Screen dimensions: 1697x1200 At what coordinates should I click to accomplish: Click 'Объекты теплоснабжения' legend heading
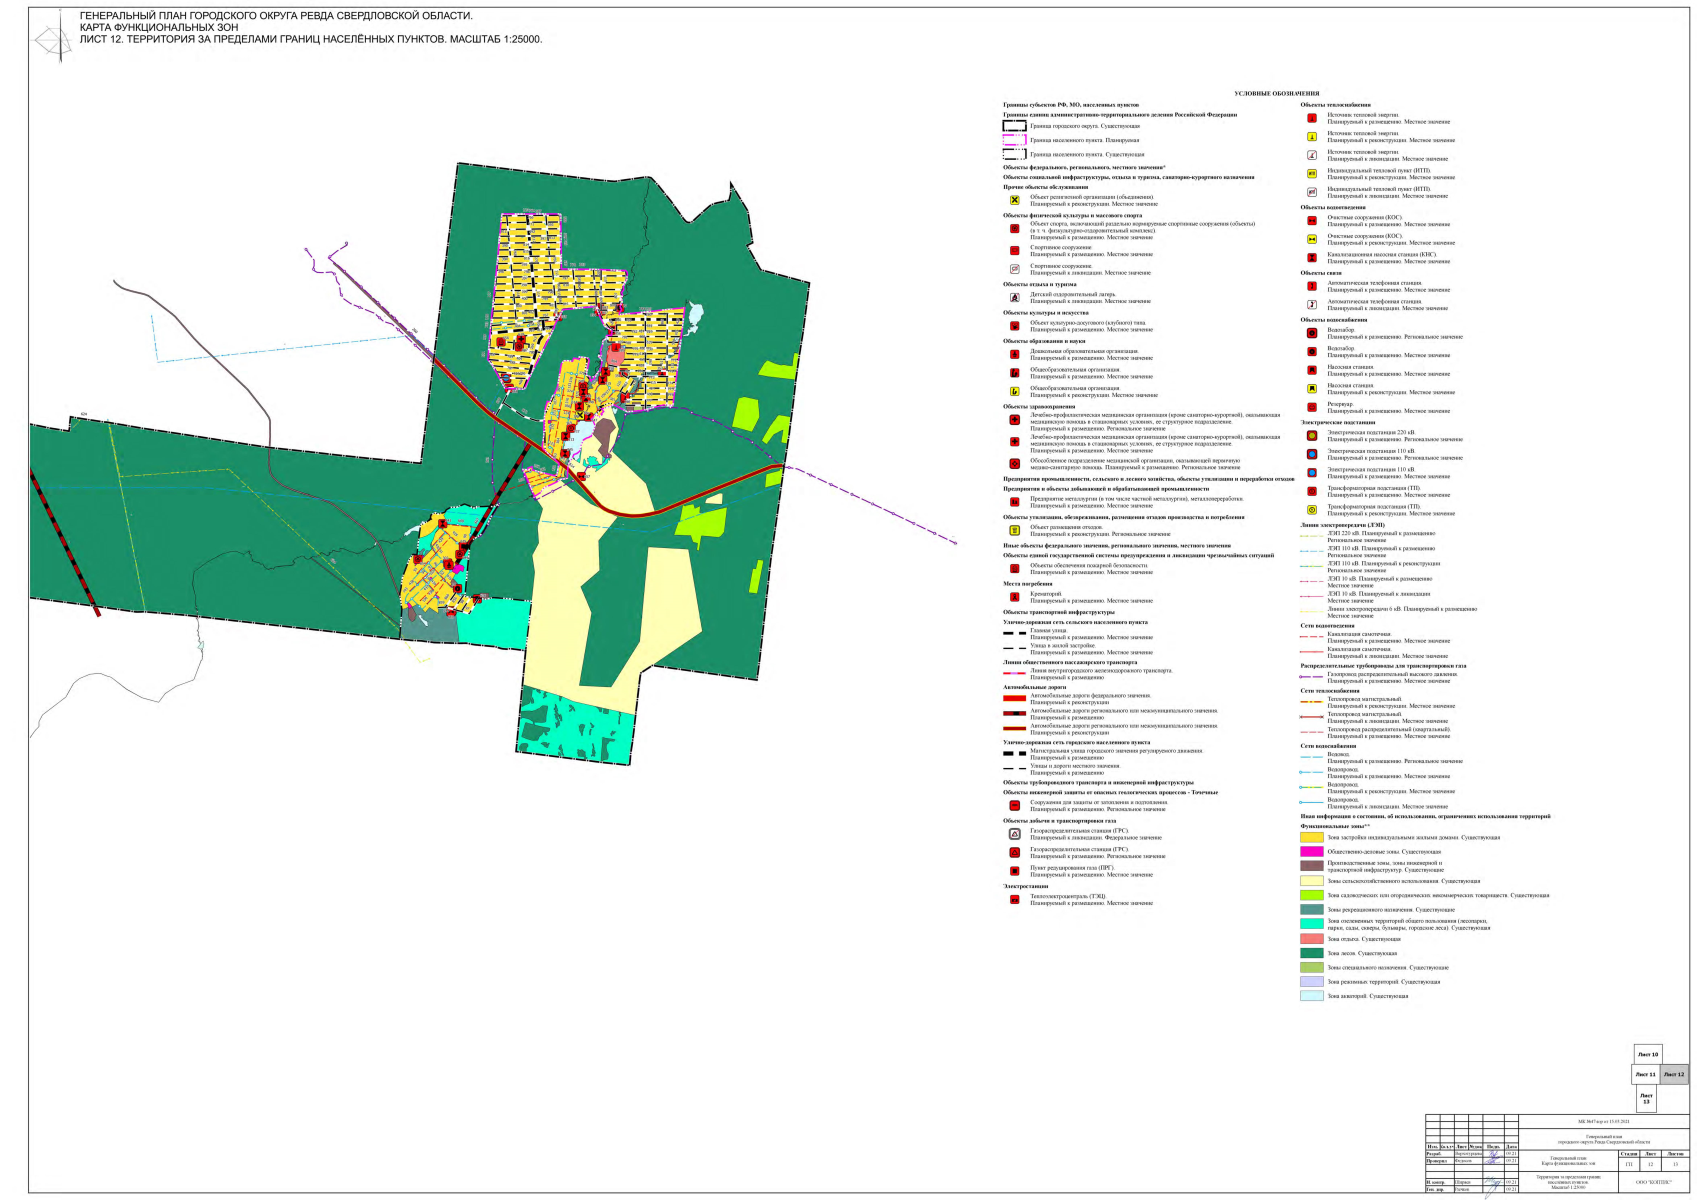pyautogui.click(x=1335, y=105)
